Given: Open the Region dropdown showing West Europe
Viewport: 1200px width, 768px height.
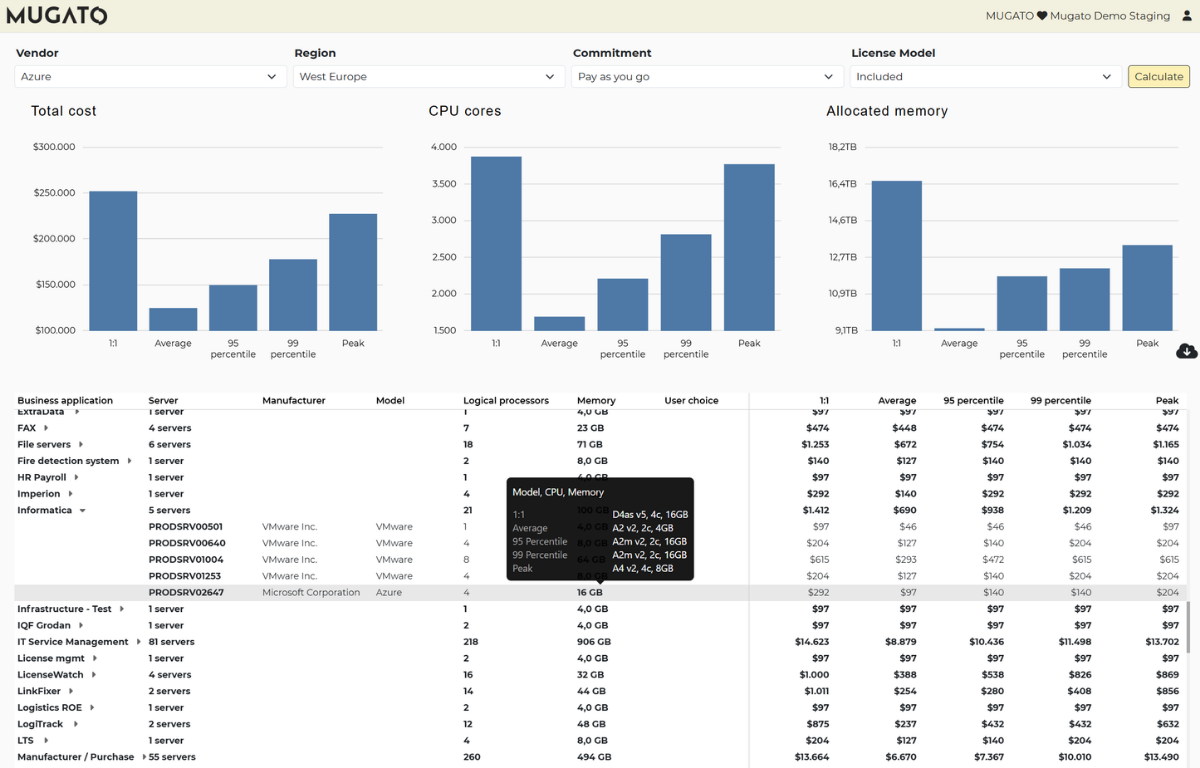Looking at the screenshot, I should (428, 77).
